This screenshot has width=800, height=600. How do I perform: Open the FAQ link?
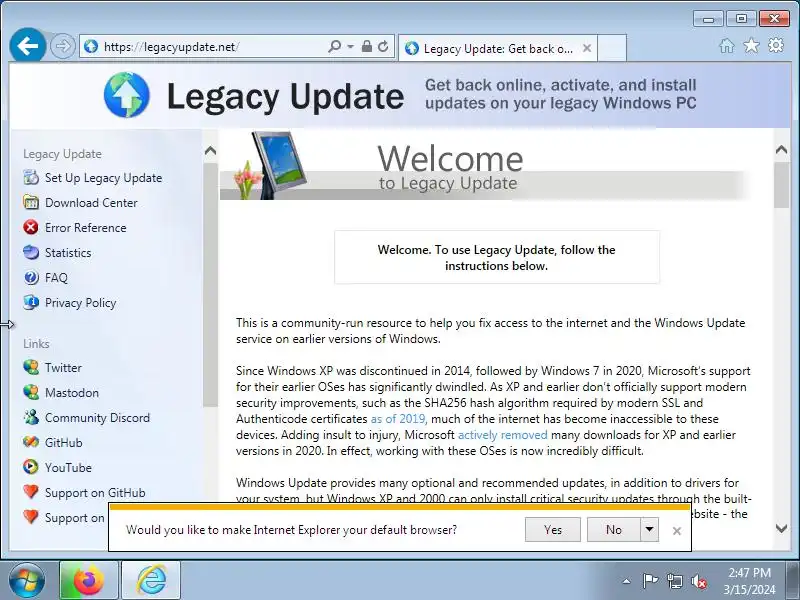pos(56,278)
